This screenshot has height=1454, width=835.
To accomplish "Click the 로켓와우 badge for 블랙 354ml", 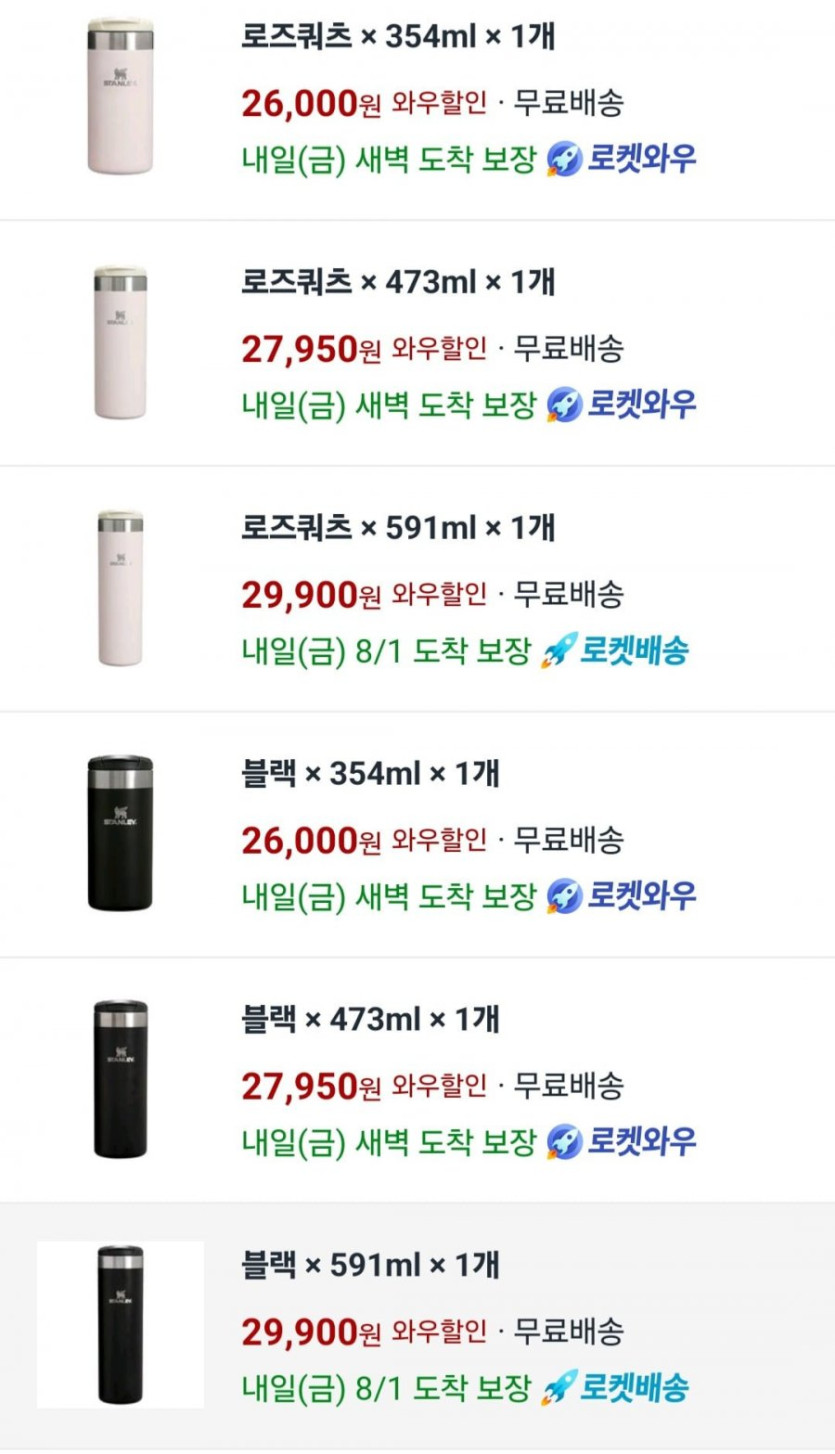I will coord(622,896).
